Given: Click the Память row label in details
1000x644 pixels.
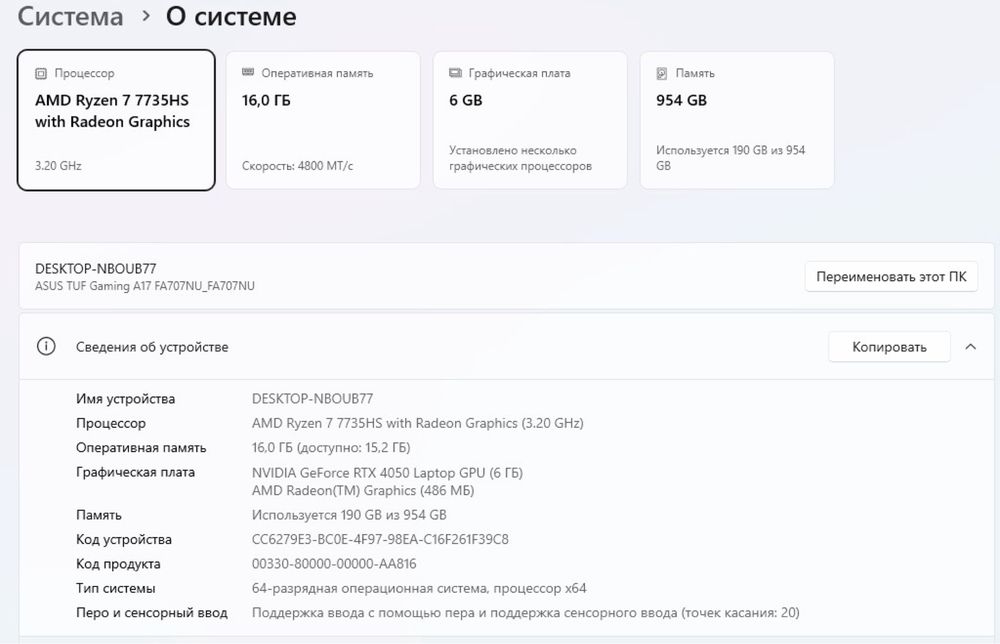Looking at the screenshot, I should [x=99, y=515].
